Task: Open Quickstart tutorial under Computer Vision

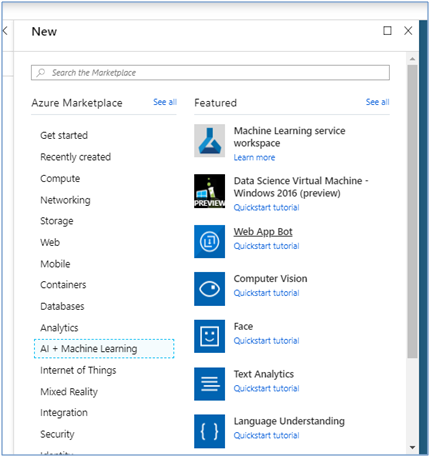Action: click(x=266, y=293)
